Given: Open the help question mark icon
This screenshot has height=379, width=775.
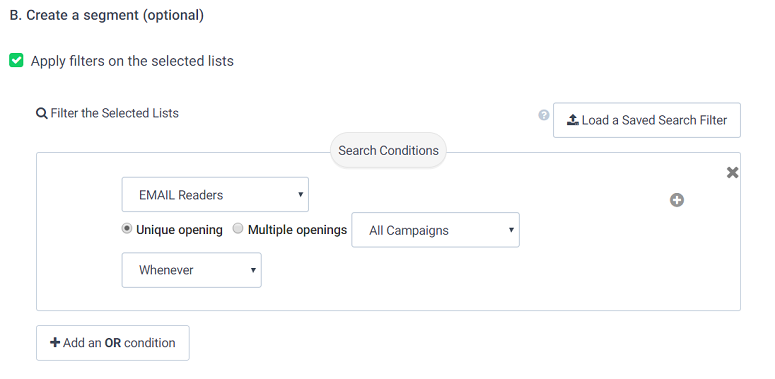Looking at the screenshot, I should coord(544,115).
